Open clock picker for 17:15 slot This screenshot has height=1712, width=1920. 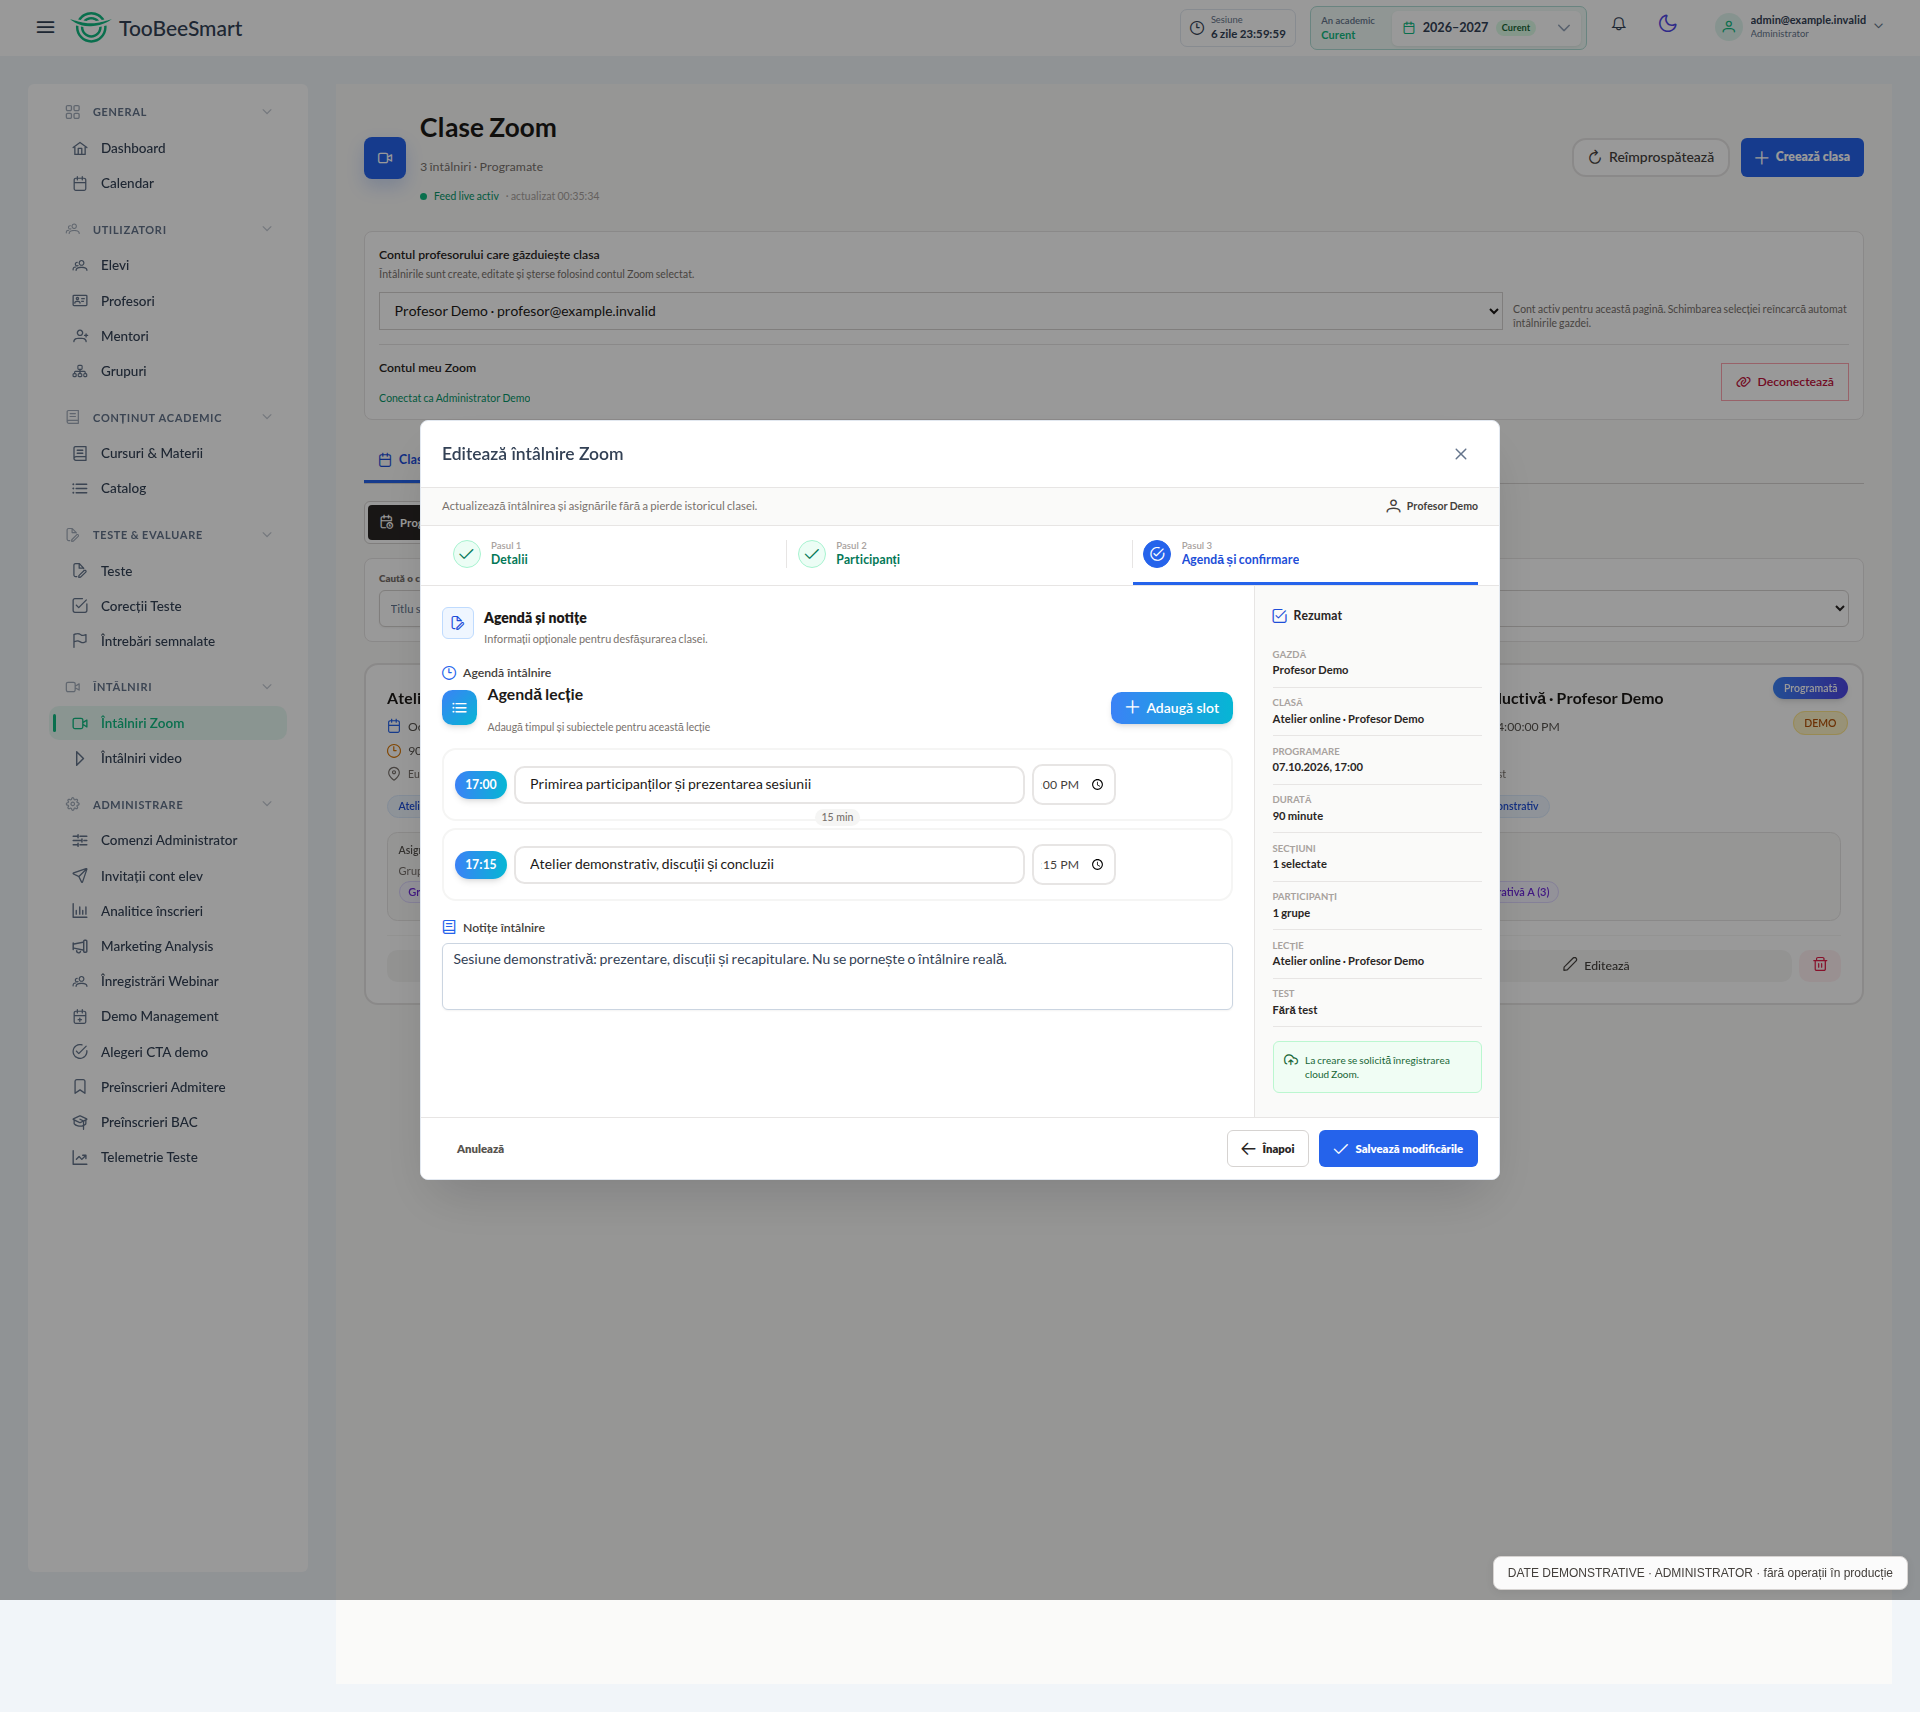[x=1097, y=865]
